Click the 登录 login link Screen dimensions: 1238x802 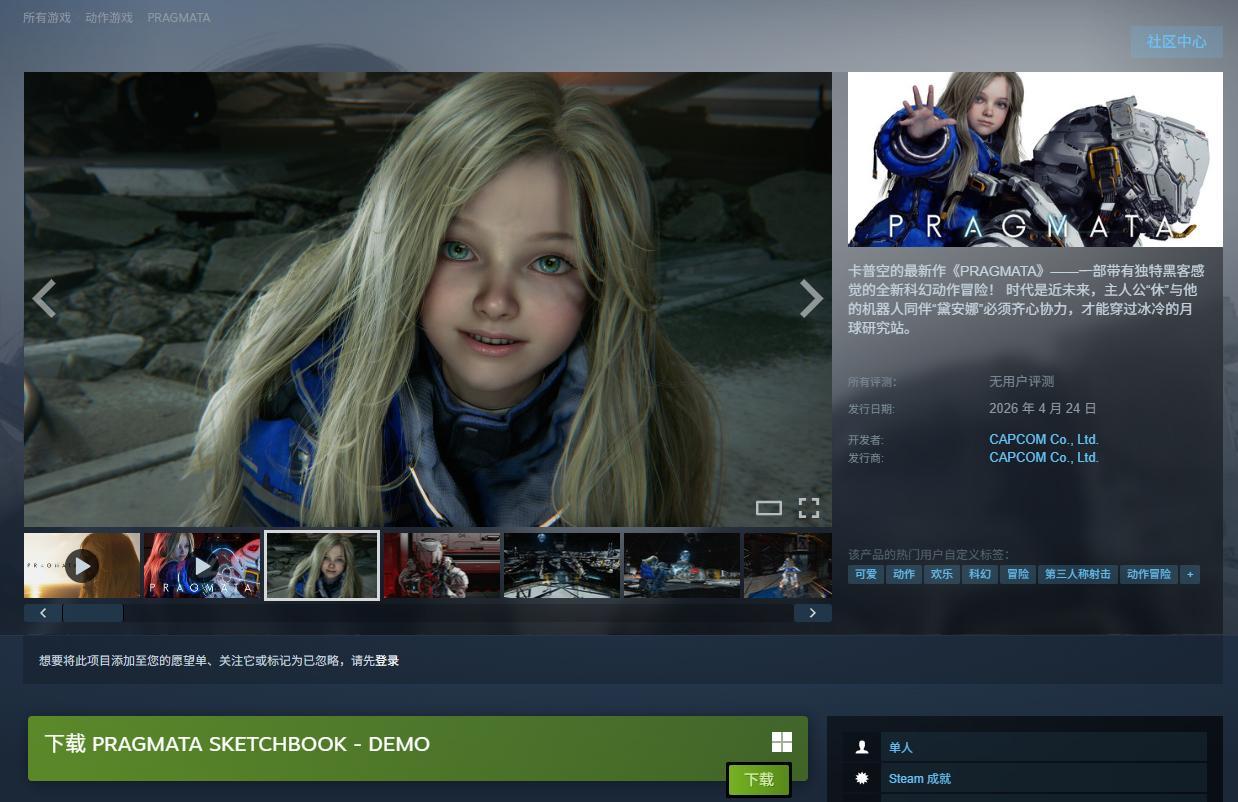[387, 661]
